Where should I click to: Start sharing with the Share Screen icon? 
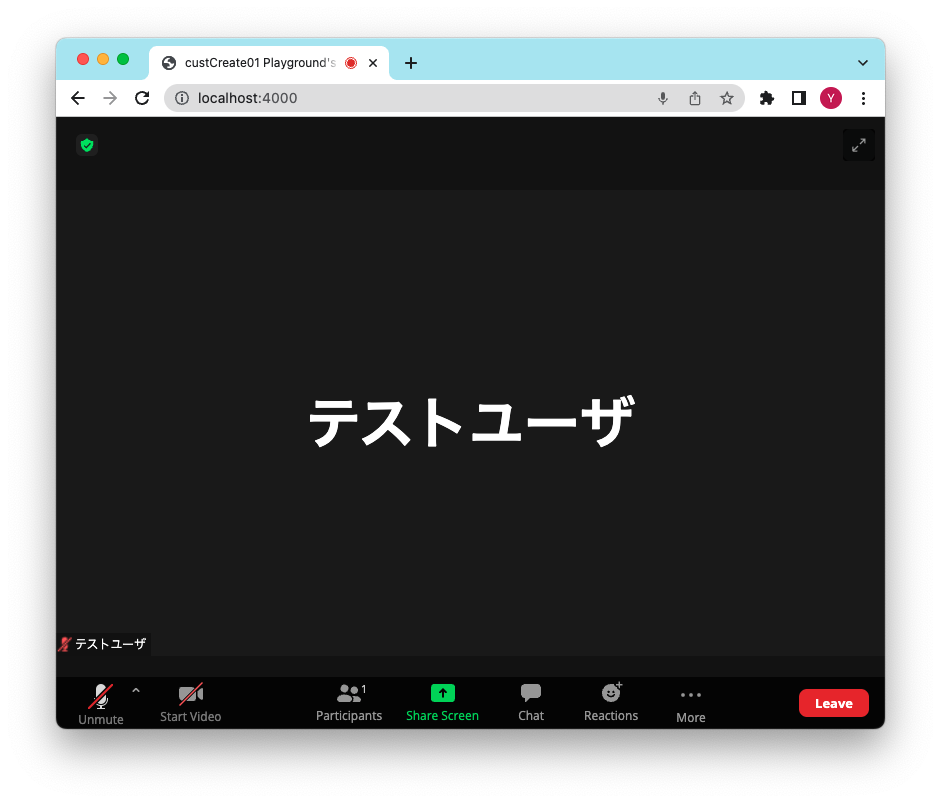442,702
